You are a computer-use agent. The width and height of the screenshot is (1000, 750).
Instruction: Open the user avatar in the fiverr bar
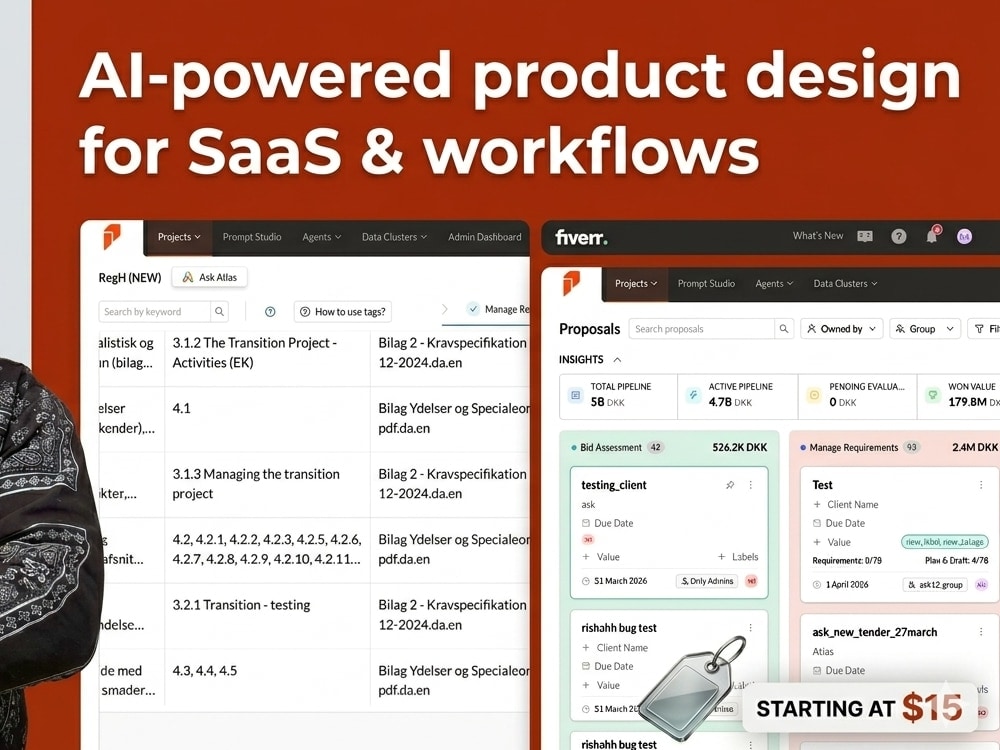[x=964, y=237]
